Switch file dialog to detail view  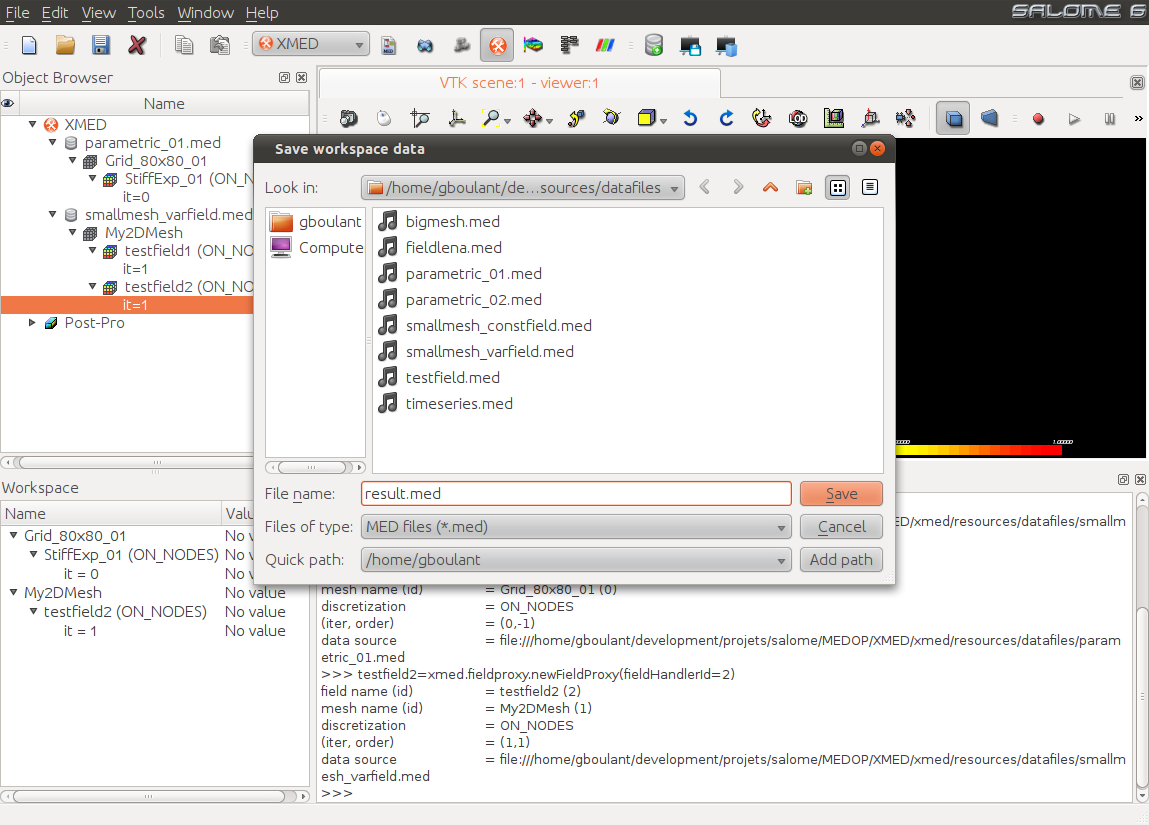coord(870,188)
